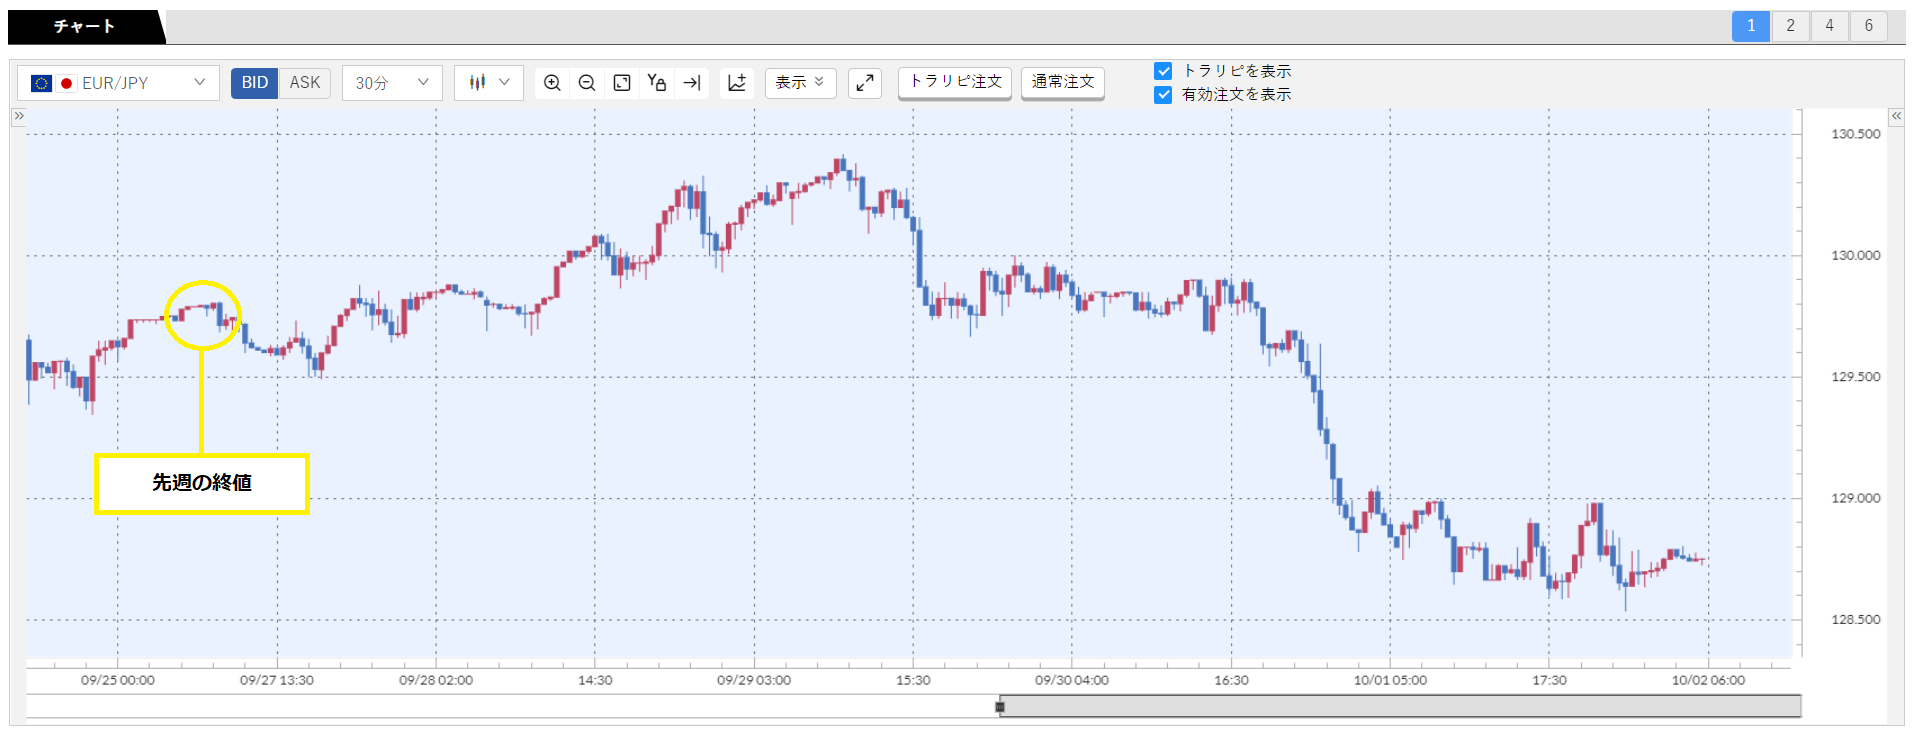Open candlestick chart type dropdown
This screenshot has height=737, width=1917.
(489, 83)
